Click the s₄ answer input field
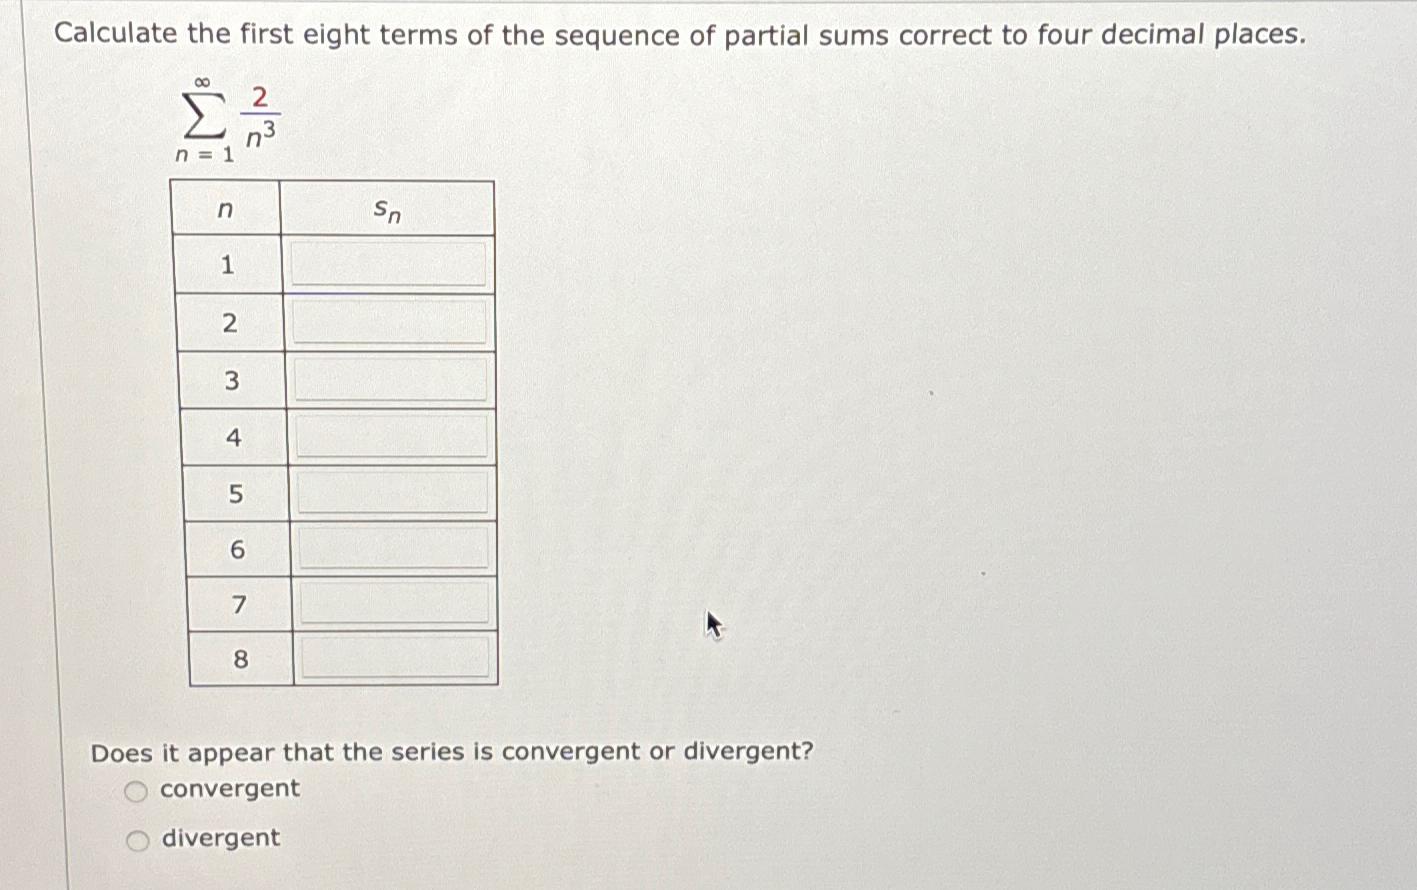Screen dimensions: 1417x890 [x=389, y=435]
